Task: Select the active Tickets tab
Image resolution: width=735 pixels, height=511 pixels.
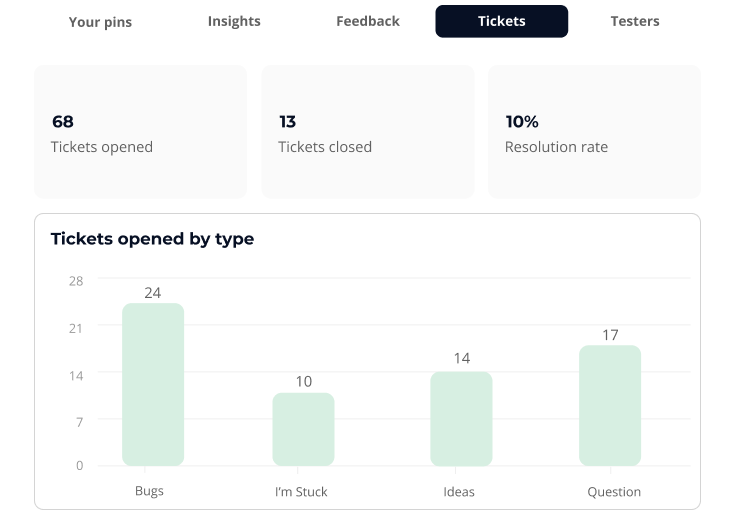Action: point(502,21)
